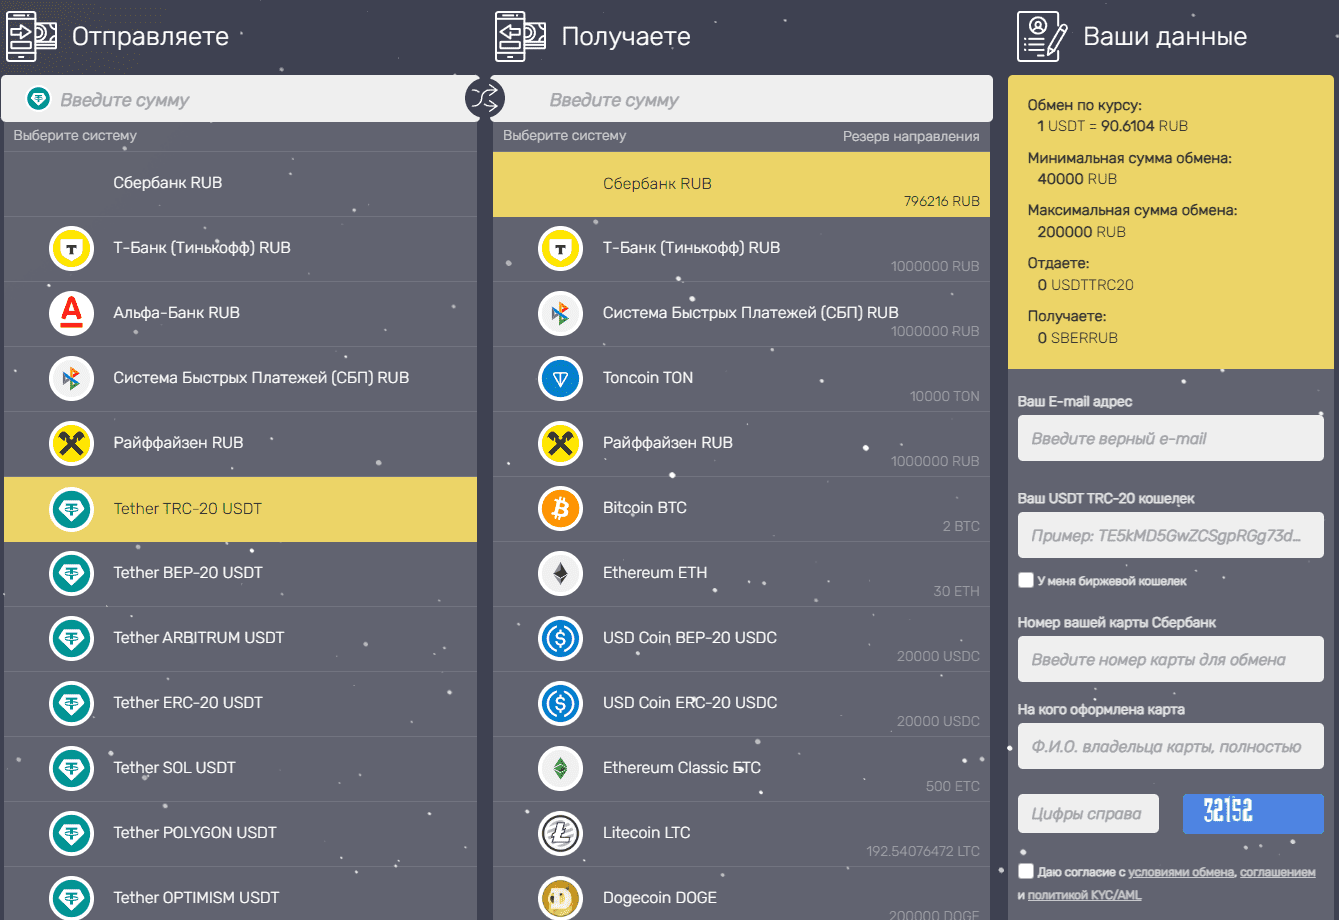This screenshot has width=1339, height=920.
Task: Tick the agreement consent checkbox
Action: click(x=1026, y=871)
